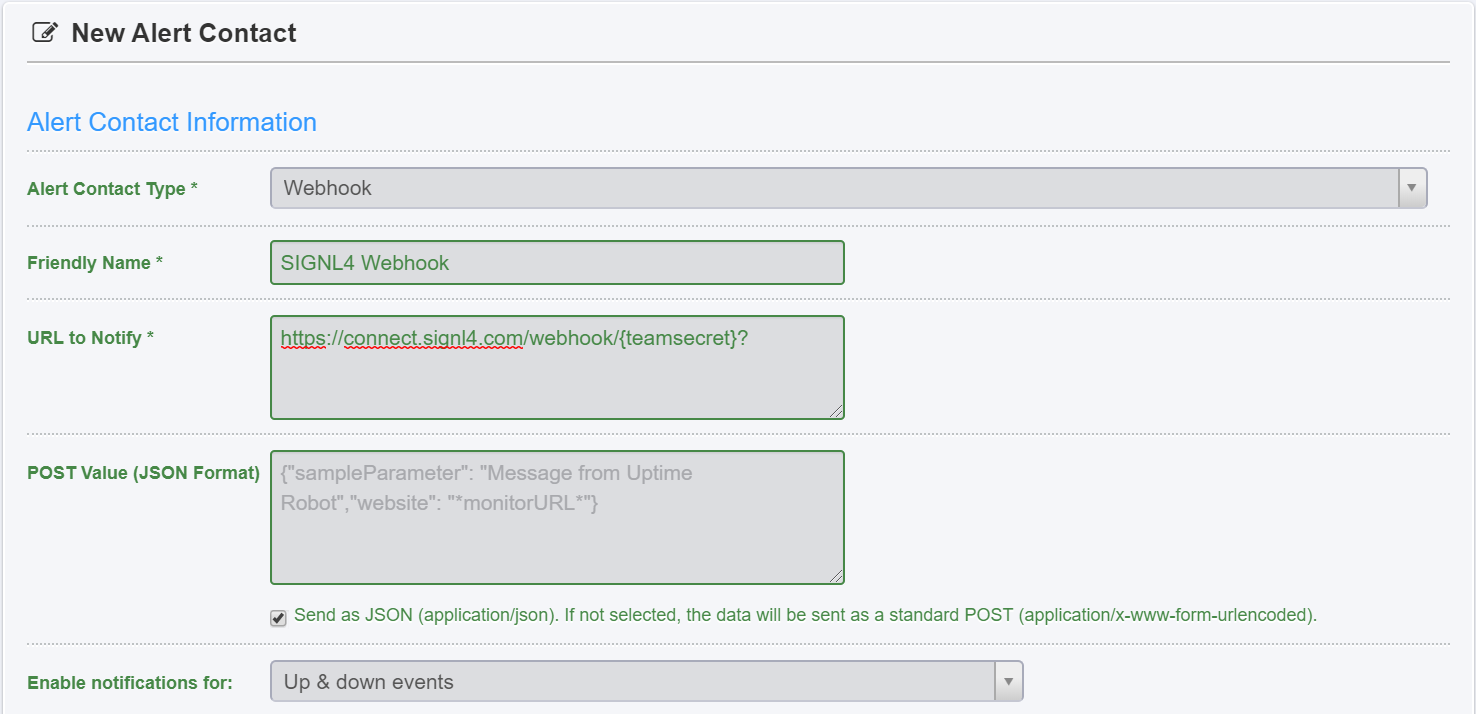
Task: Open the Alert Contact Type dropdown
Action: coord(848,188)
